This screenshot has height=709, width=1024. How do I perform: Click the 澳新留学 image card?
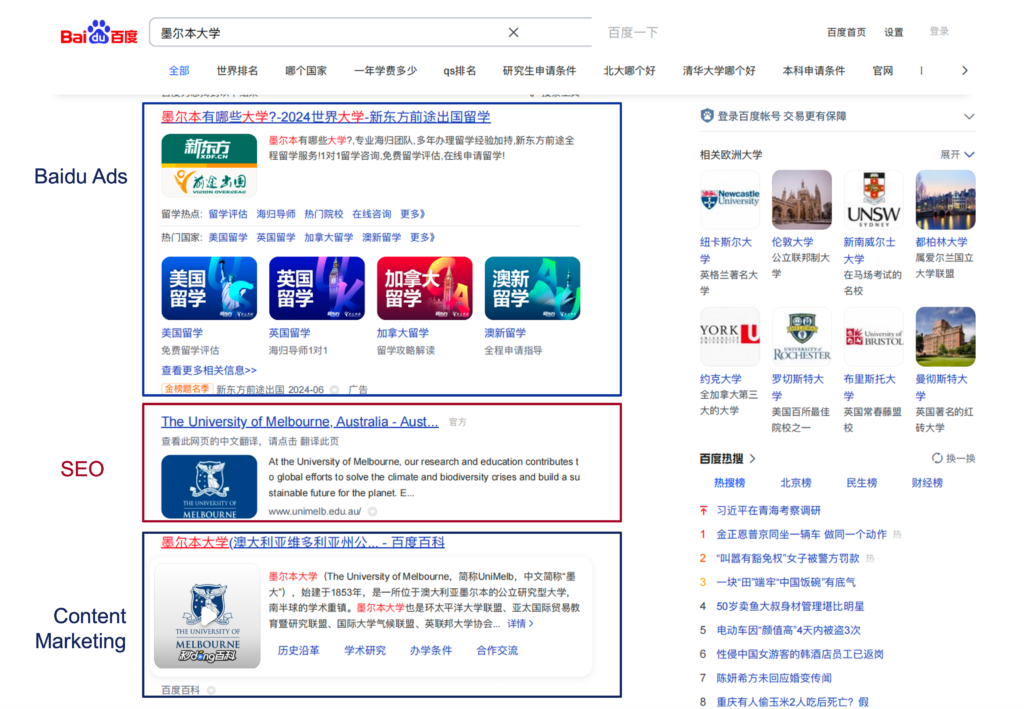coord(532,288)
